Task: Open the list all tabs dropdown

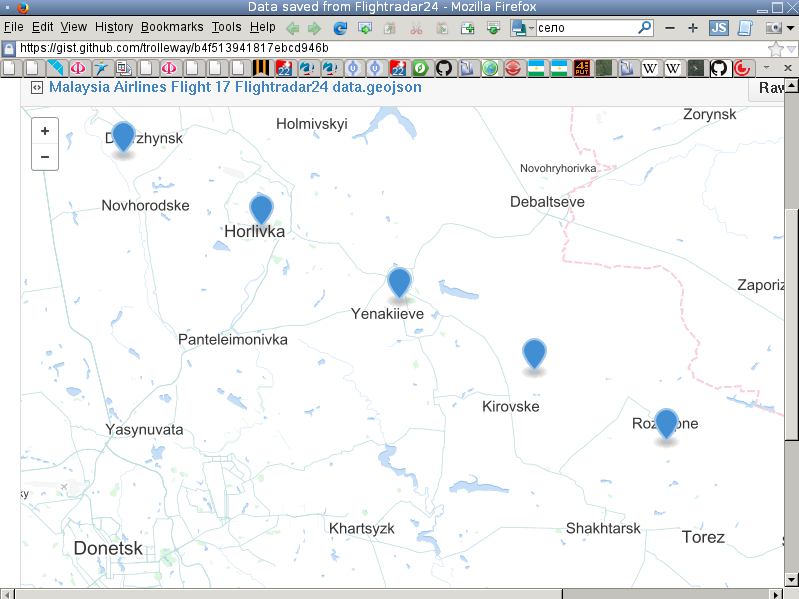Action: 766,67
